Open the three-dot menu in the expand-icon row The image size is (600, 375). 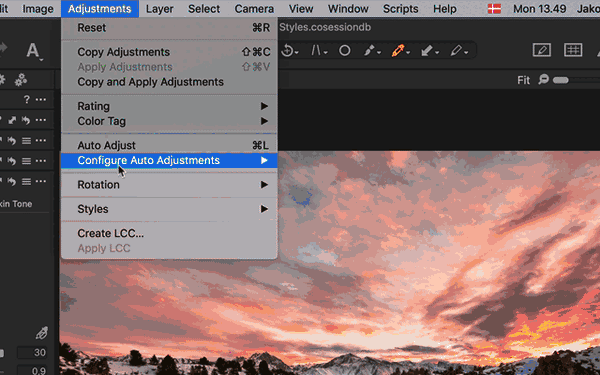pyautogui.click(x=41, y=120)
